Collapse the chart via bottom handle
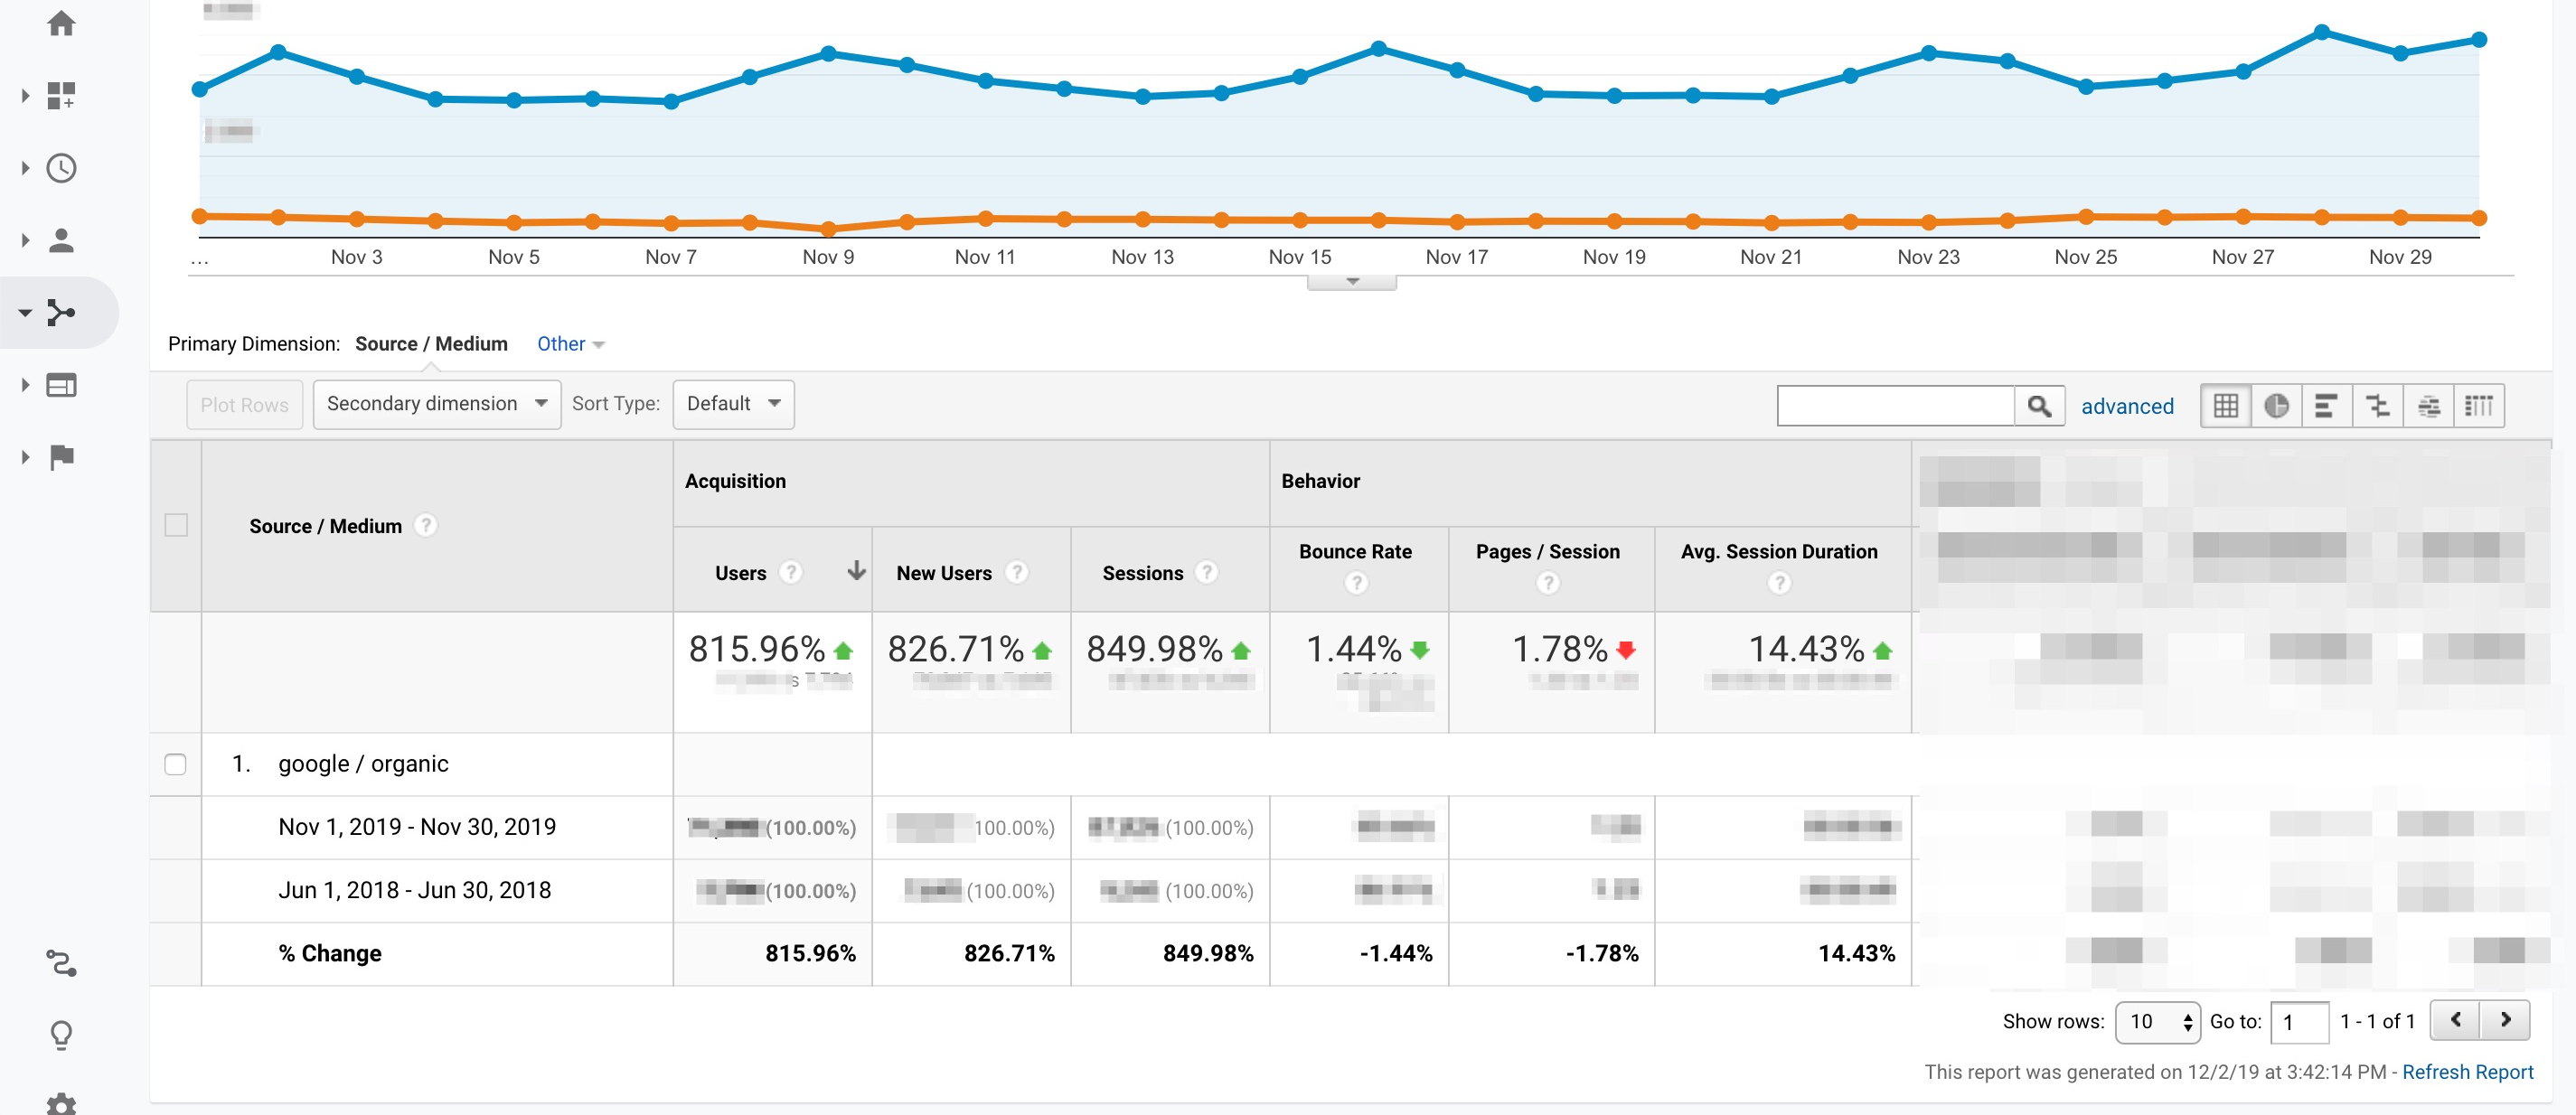2576x1115 pixels. [1352, 282]
